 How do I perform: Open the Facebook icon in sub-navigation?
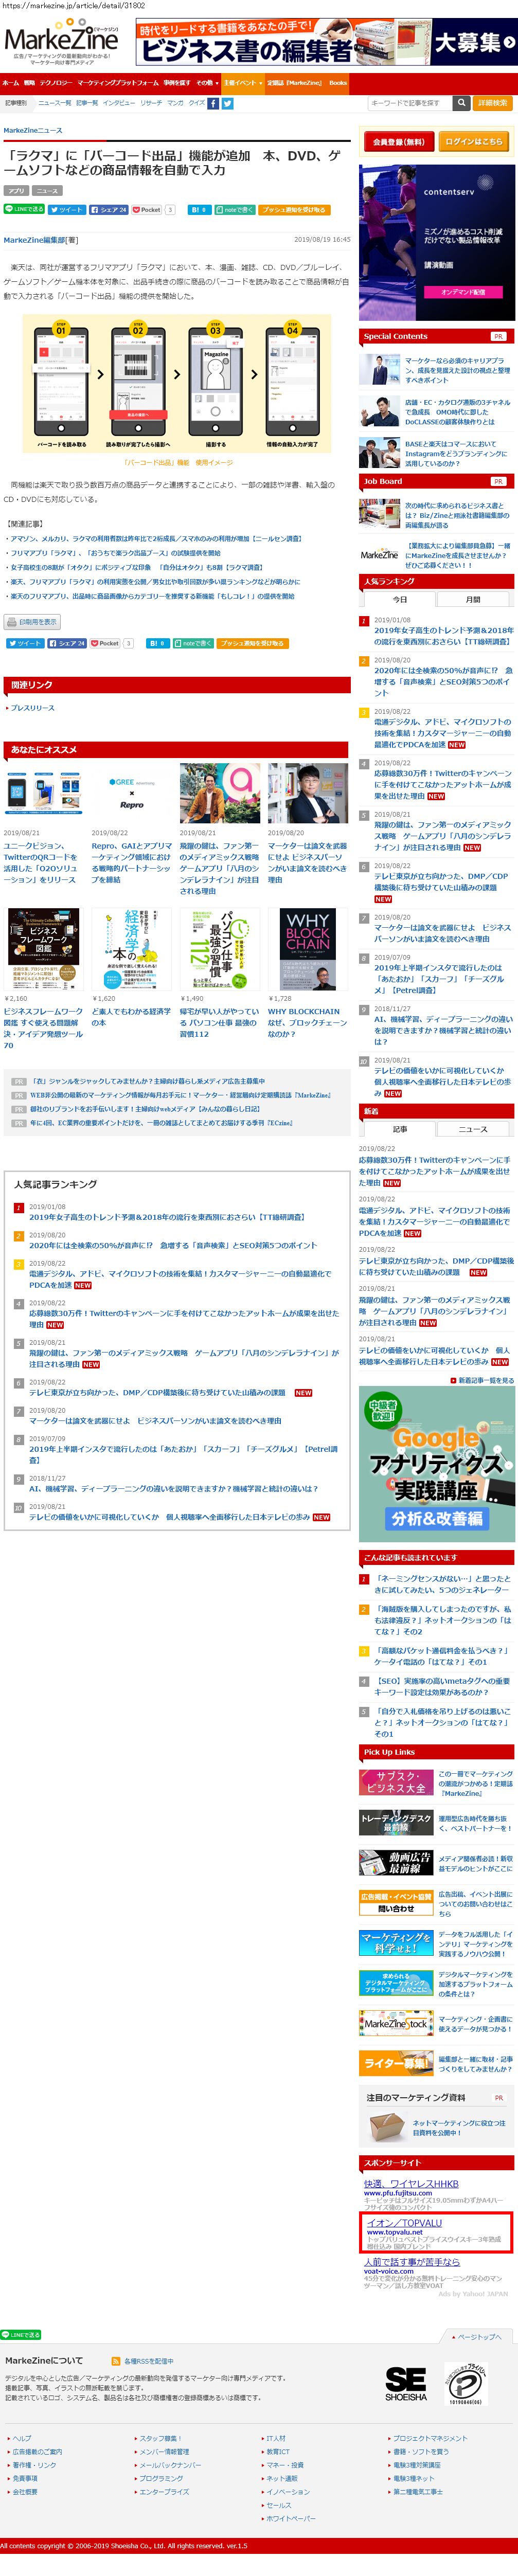pos(213,103)
